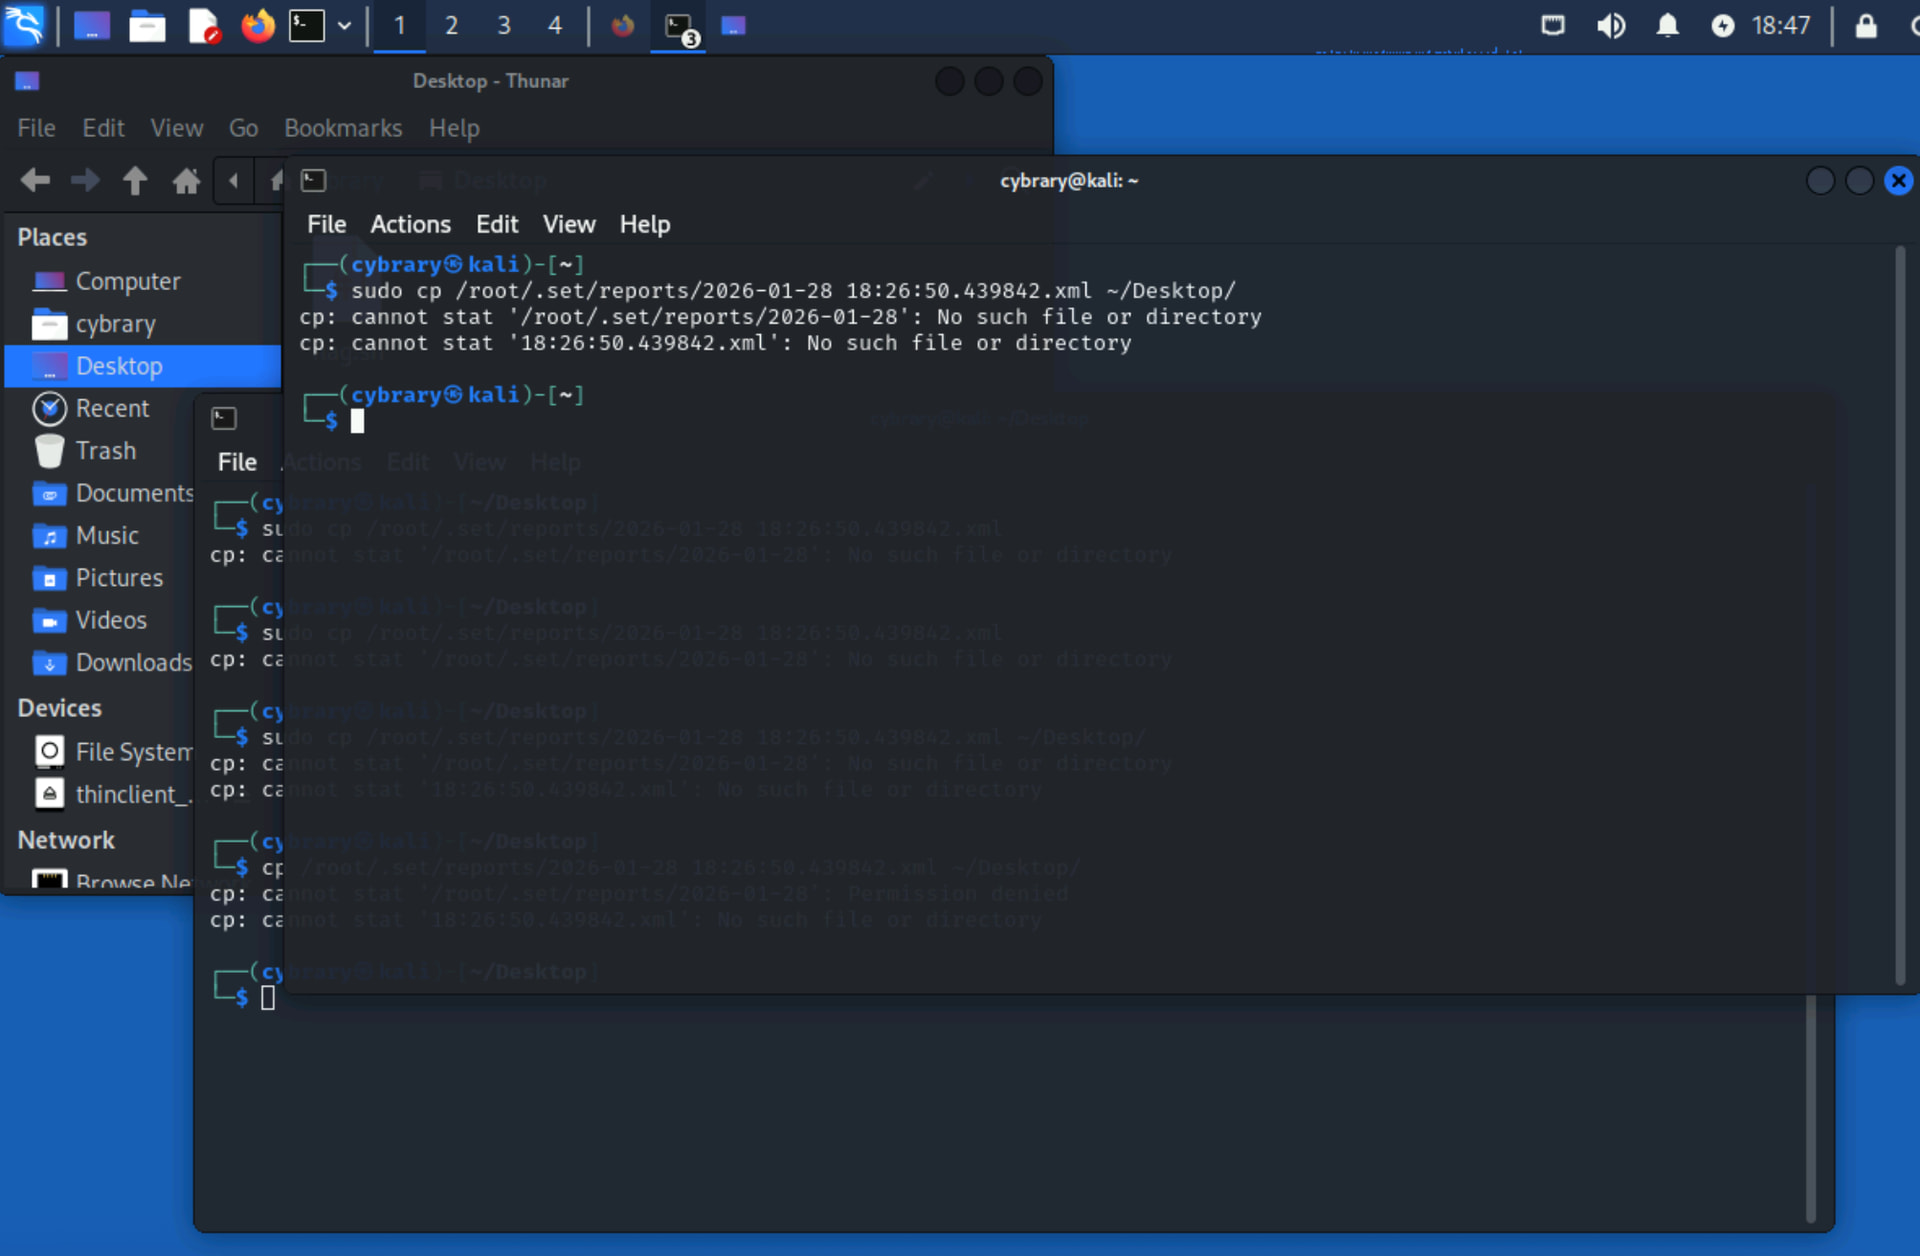Open the notifications bell icon
Image resolution: width=1920 pixels, height=1256 pixels.
(1667, 25)
